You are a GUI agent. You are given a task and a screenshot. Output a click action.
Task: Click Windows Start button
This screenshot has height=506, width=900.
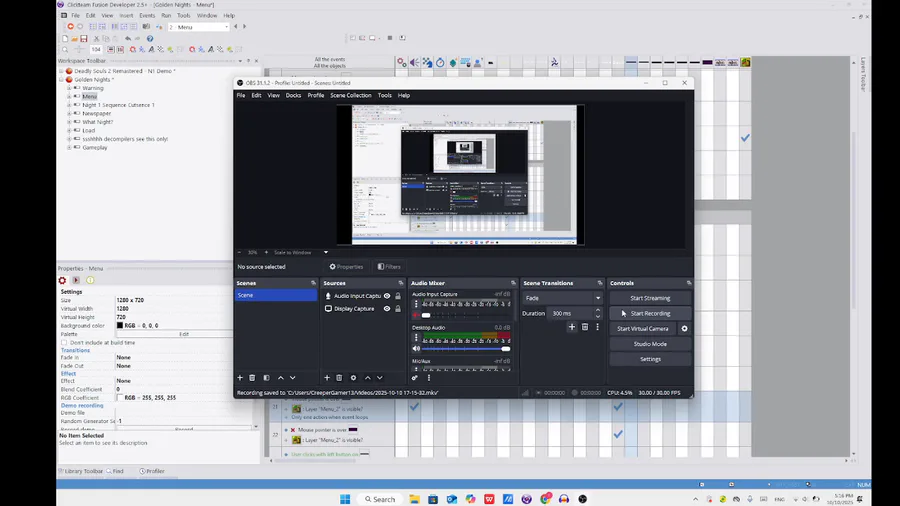coord(345,499)
